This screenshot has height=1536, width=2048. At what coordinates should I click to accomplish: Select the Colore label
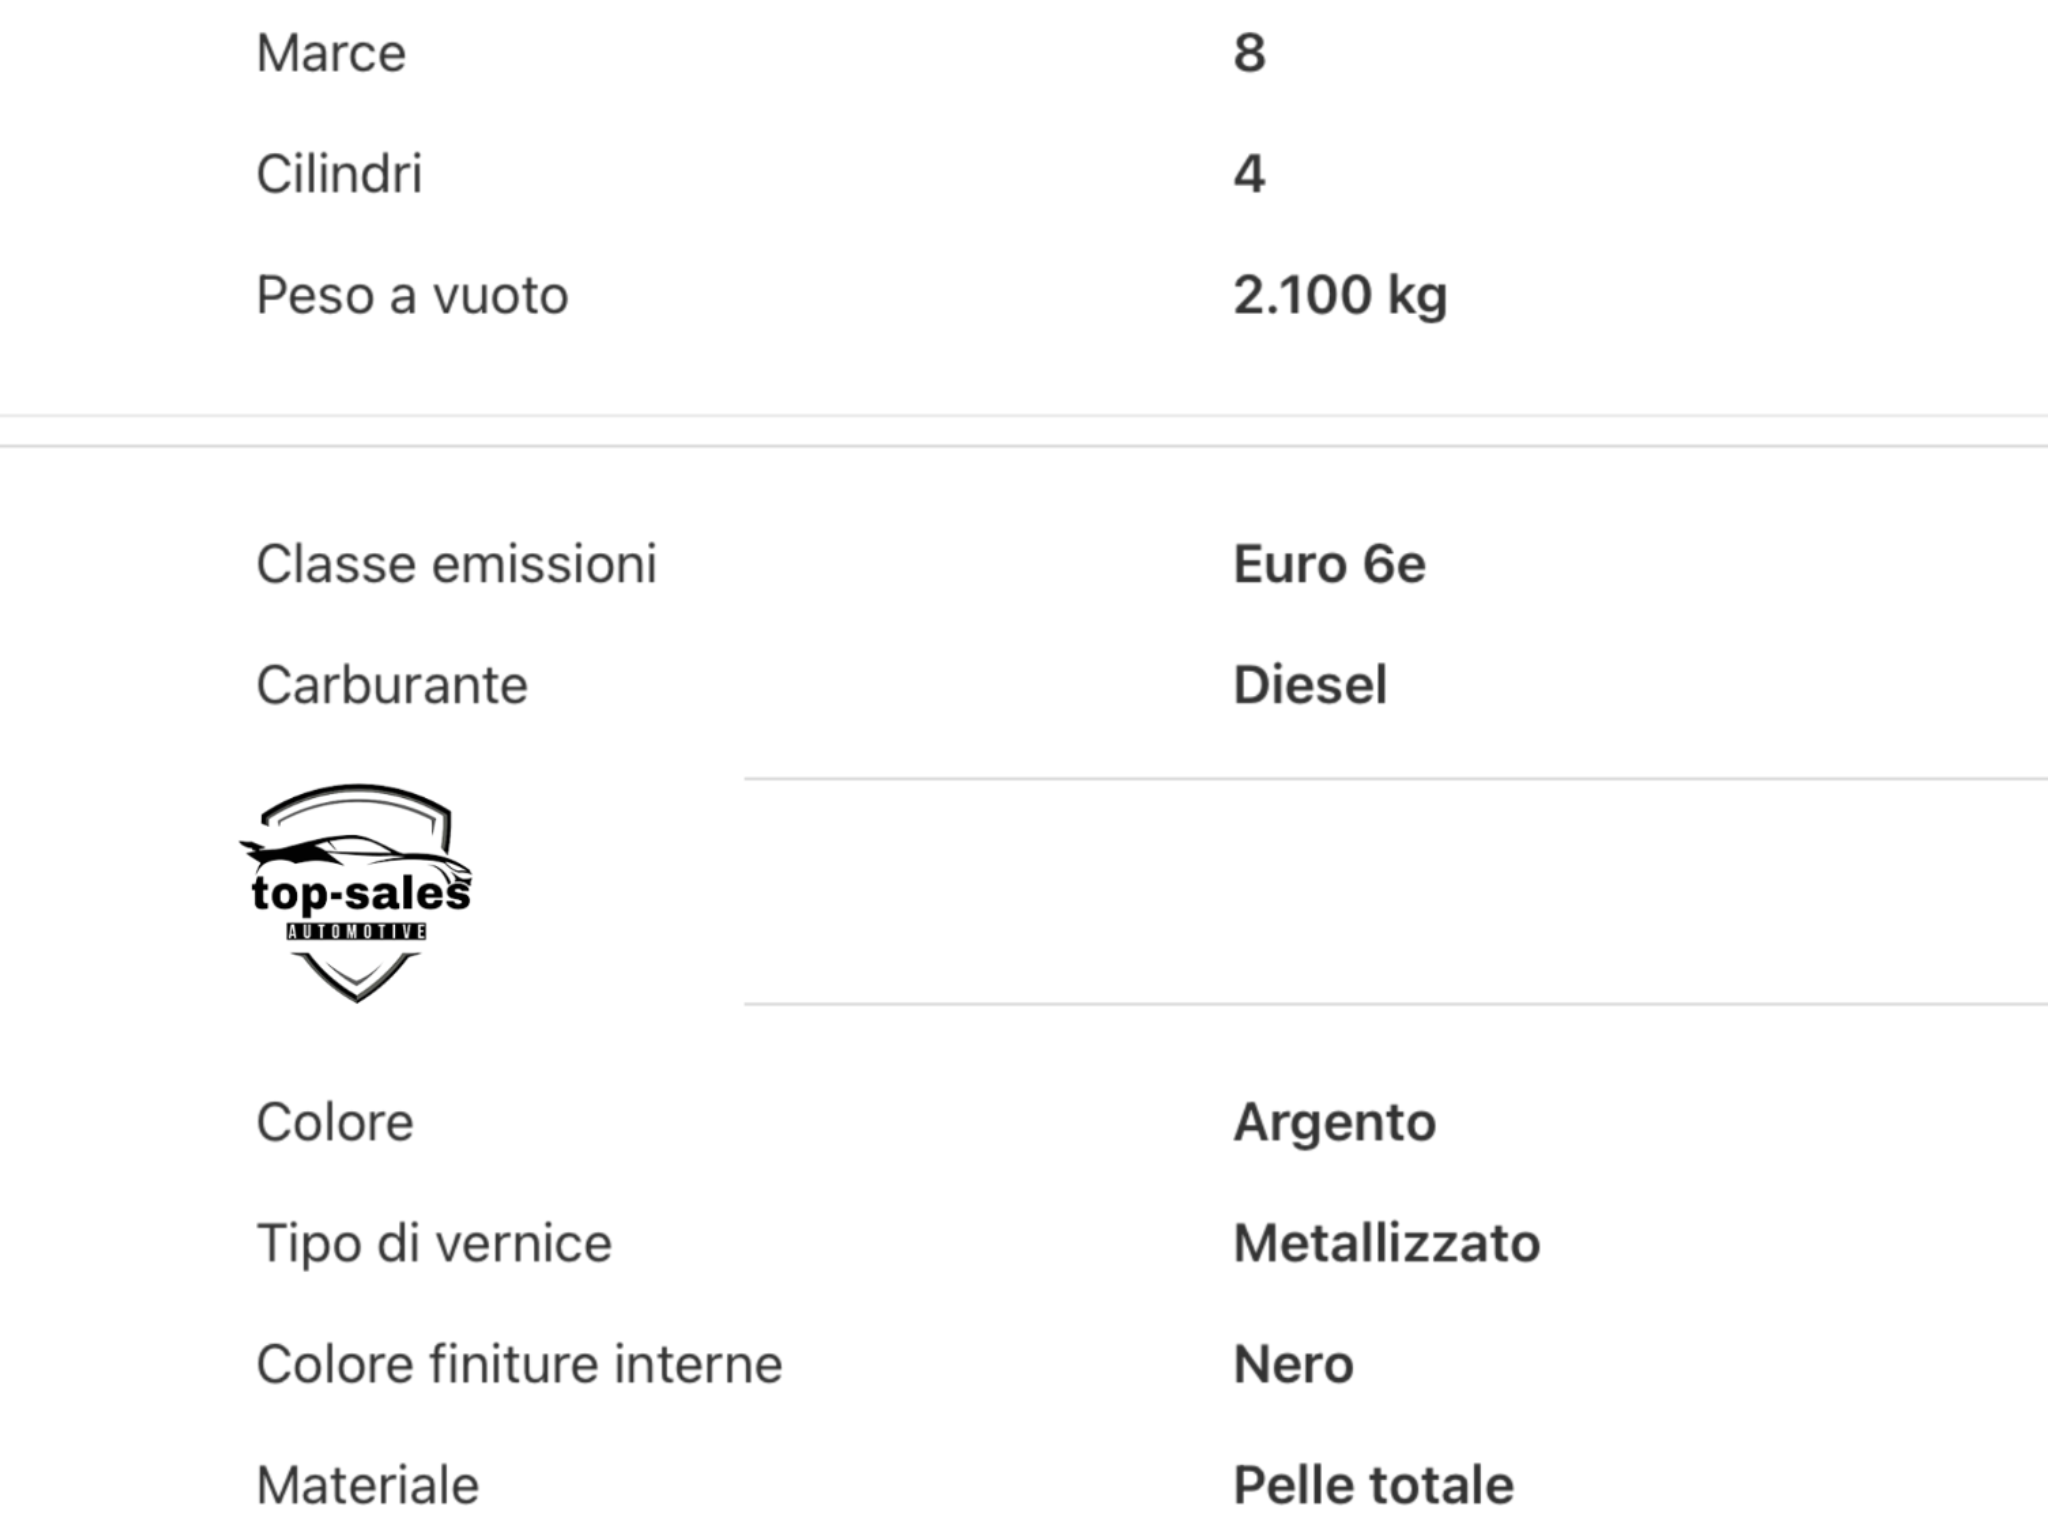[334, 1122]
